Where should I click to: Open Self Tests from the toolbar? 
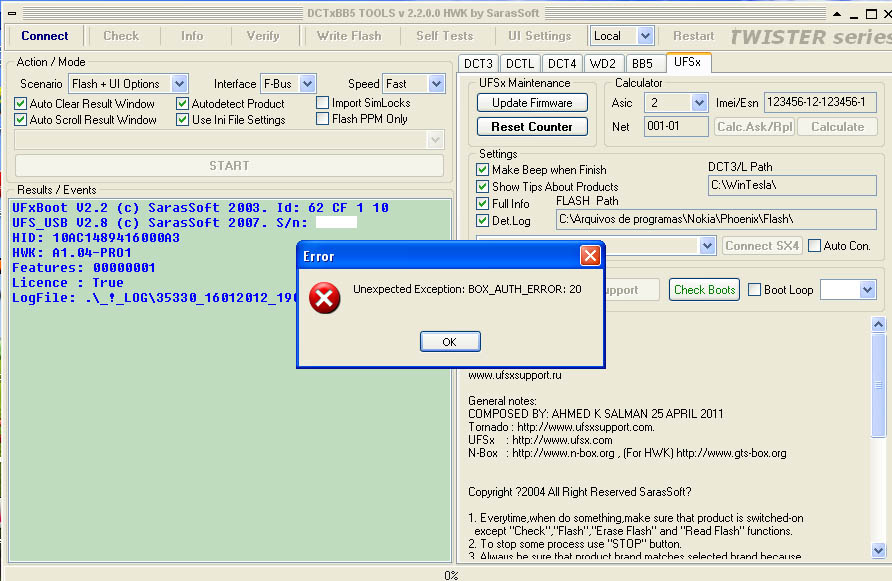(444, 36)
